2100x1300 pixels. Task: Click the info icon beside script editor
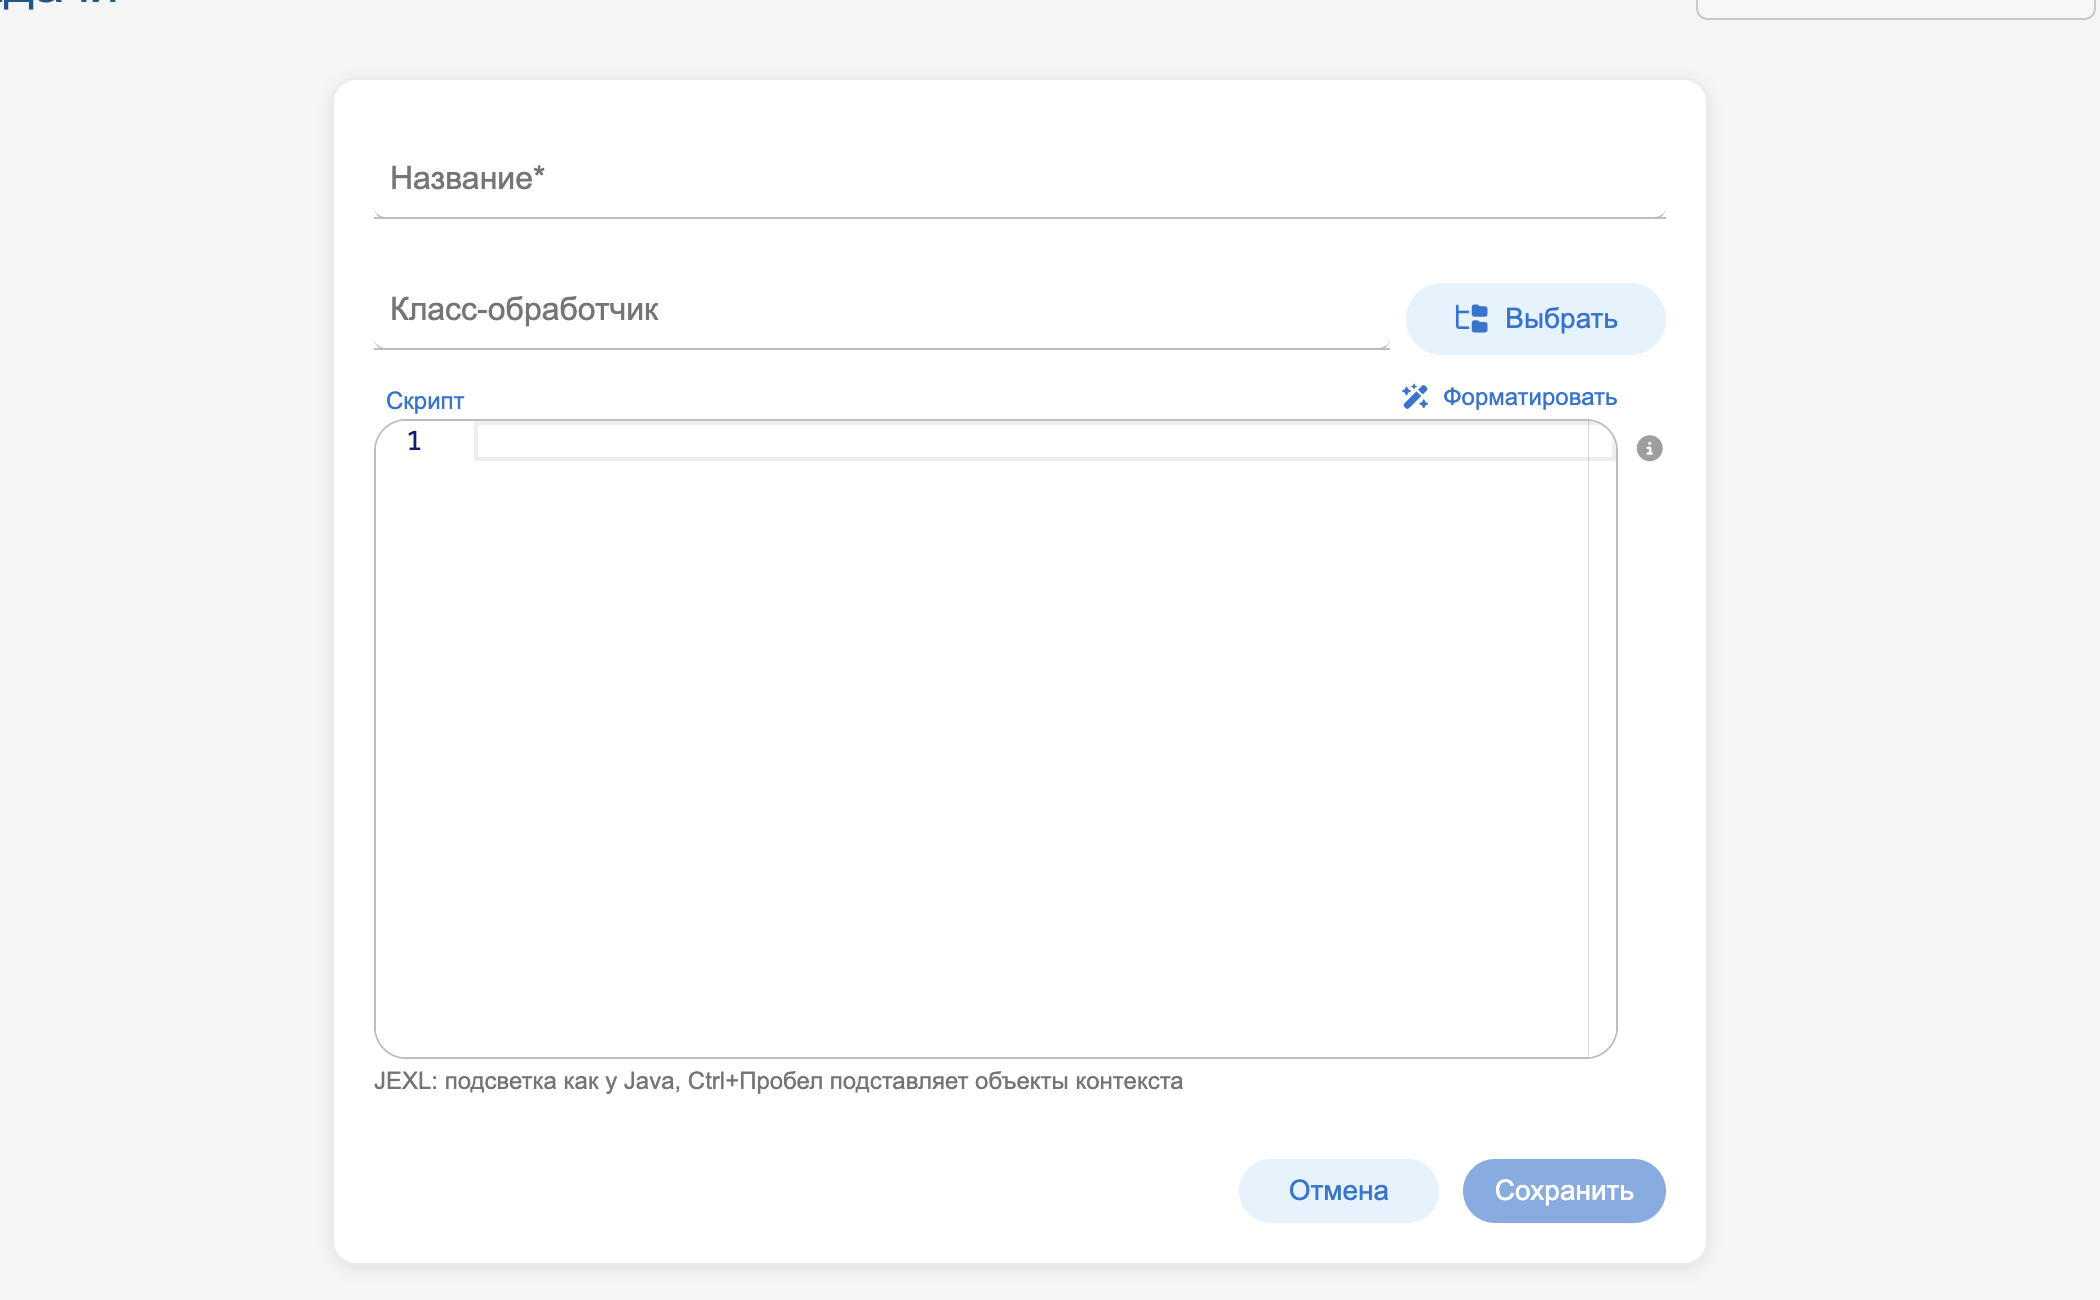(1649, 448)
